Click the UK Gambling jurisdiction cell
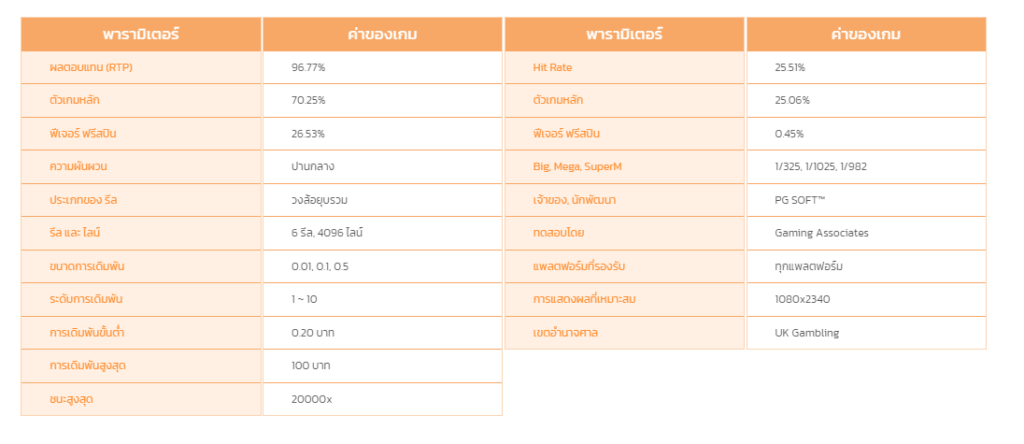The width and height of the screenshot is (1024, 444). click(x=866, y=332)
